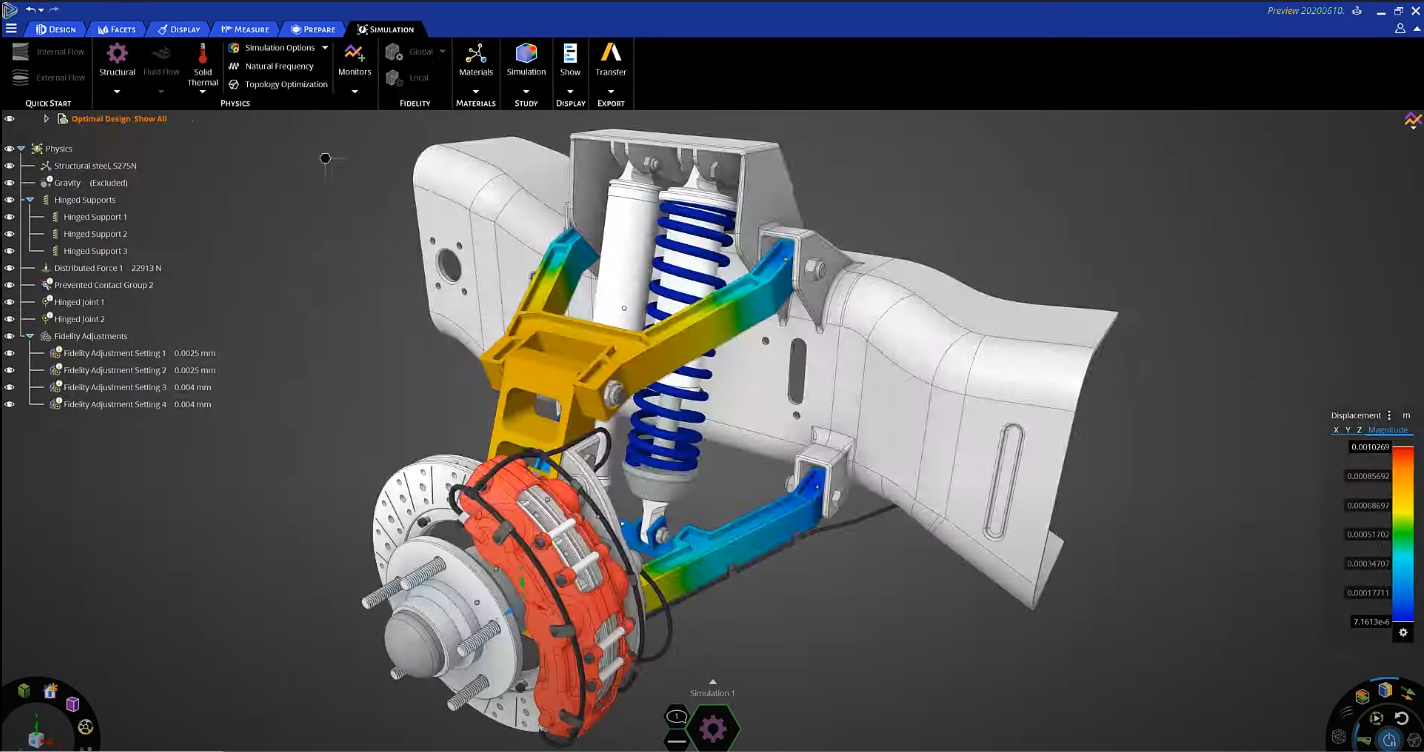Open the Monitors dropdown arrow

tap(354, 92)
